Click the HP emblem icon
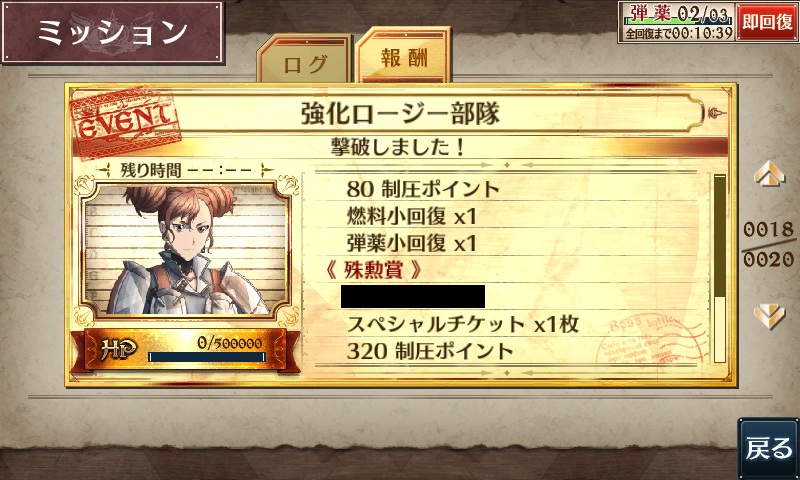This screenshot has height=480, width=800. pos(118,349)
